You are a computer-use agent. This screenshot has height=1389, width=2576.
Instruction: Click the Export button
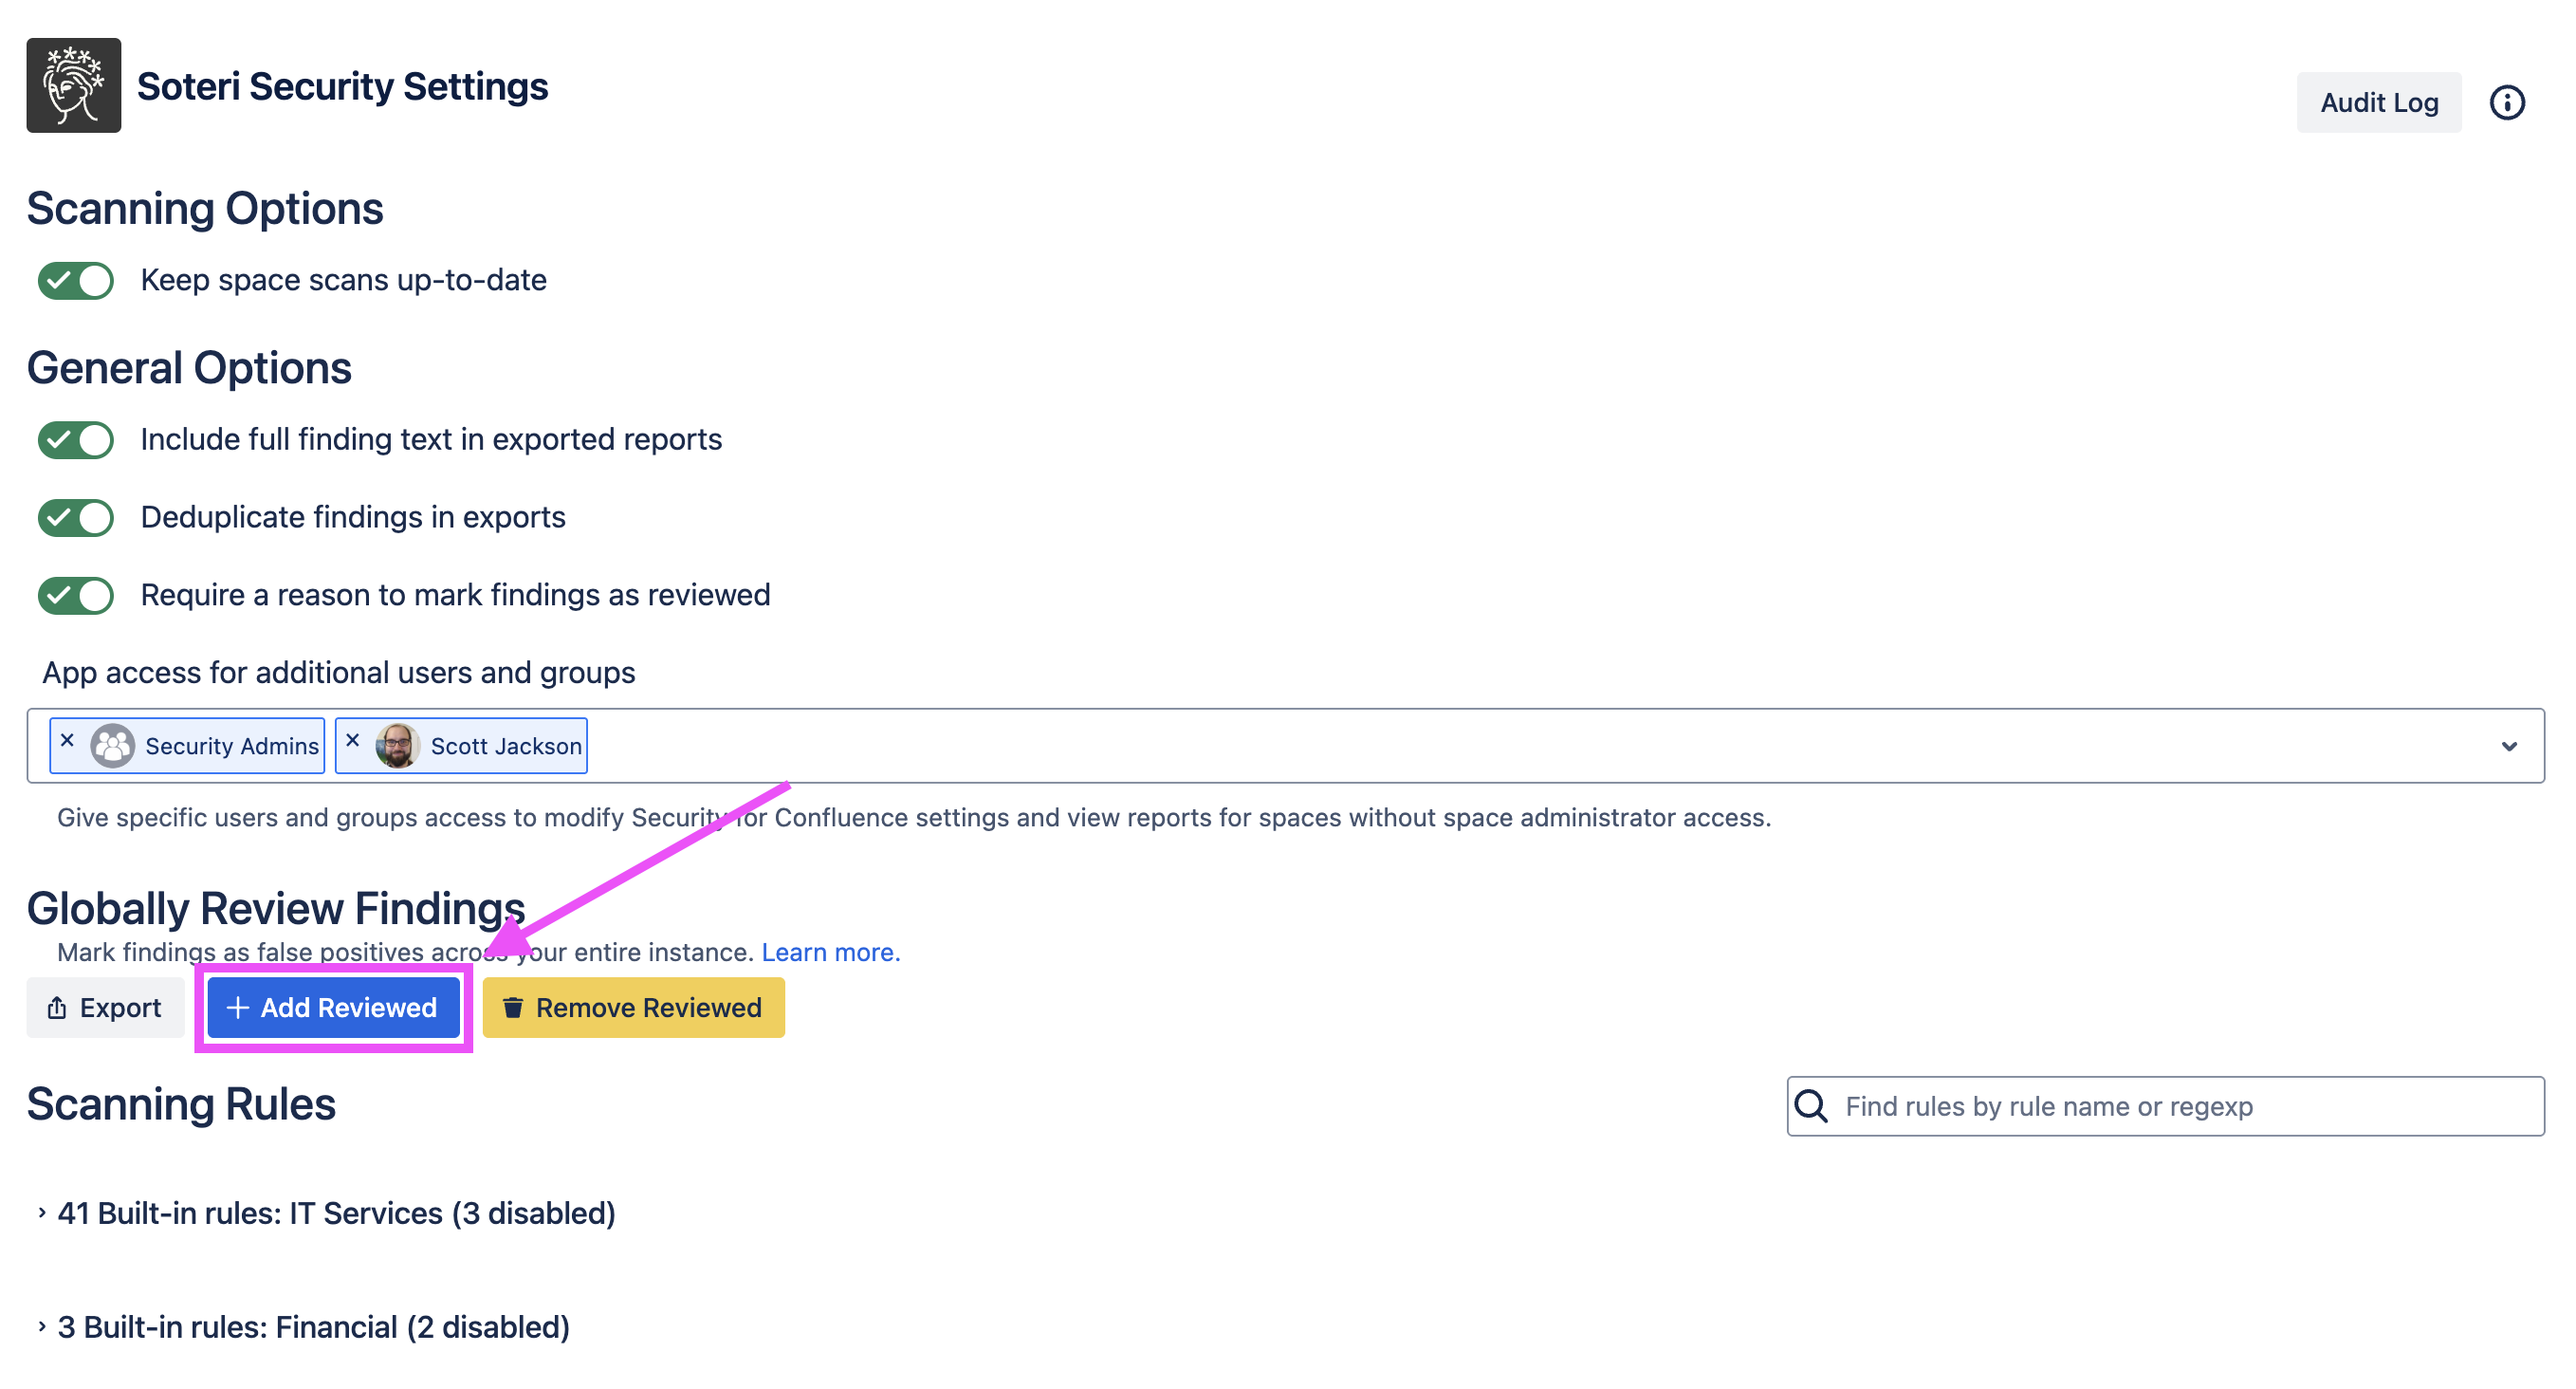pyautogui.click(x=105, y=1008)
